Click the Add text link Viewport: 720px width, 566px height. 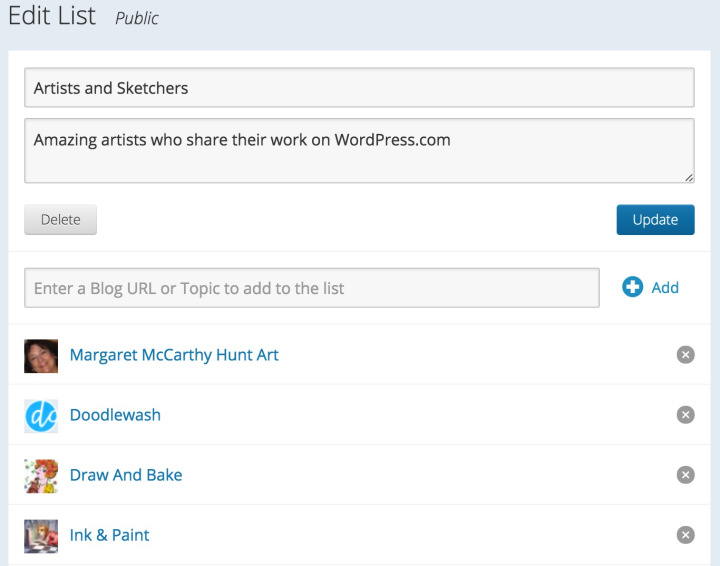click(665, 288)
